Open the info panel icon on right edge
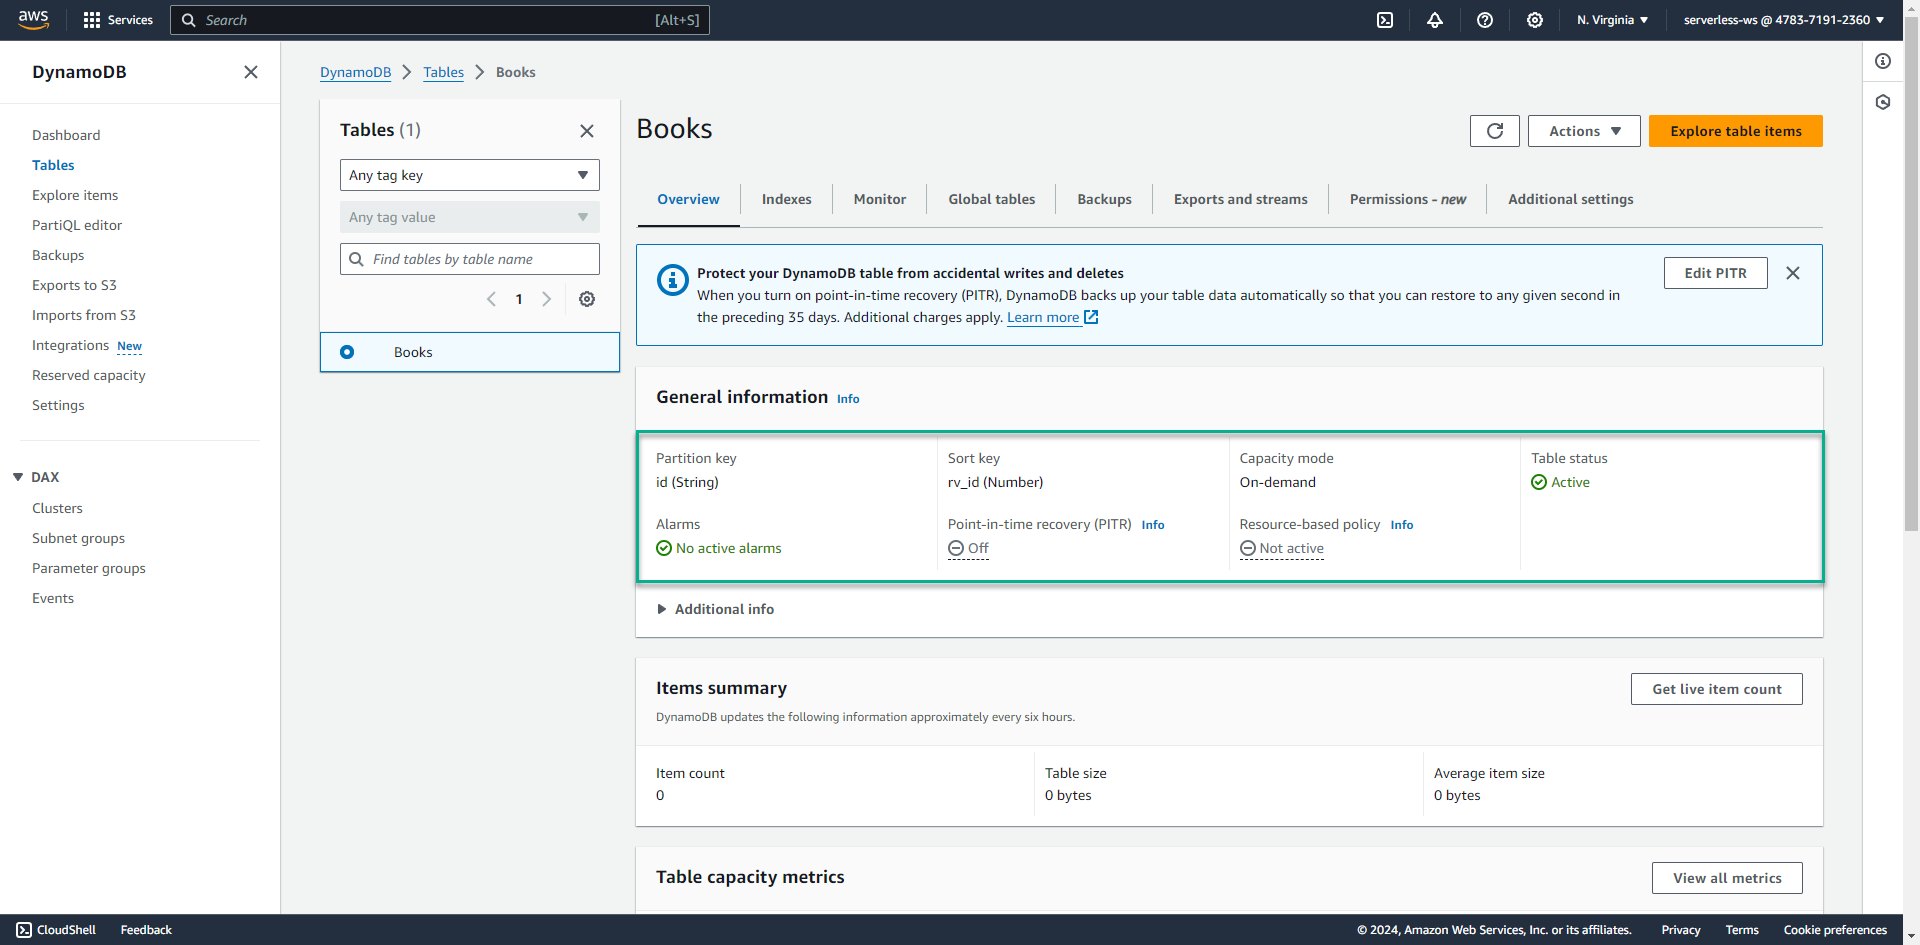The height and width of the screenshot is (945, 1920). (x=1883, y=61)
